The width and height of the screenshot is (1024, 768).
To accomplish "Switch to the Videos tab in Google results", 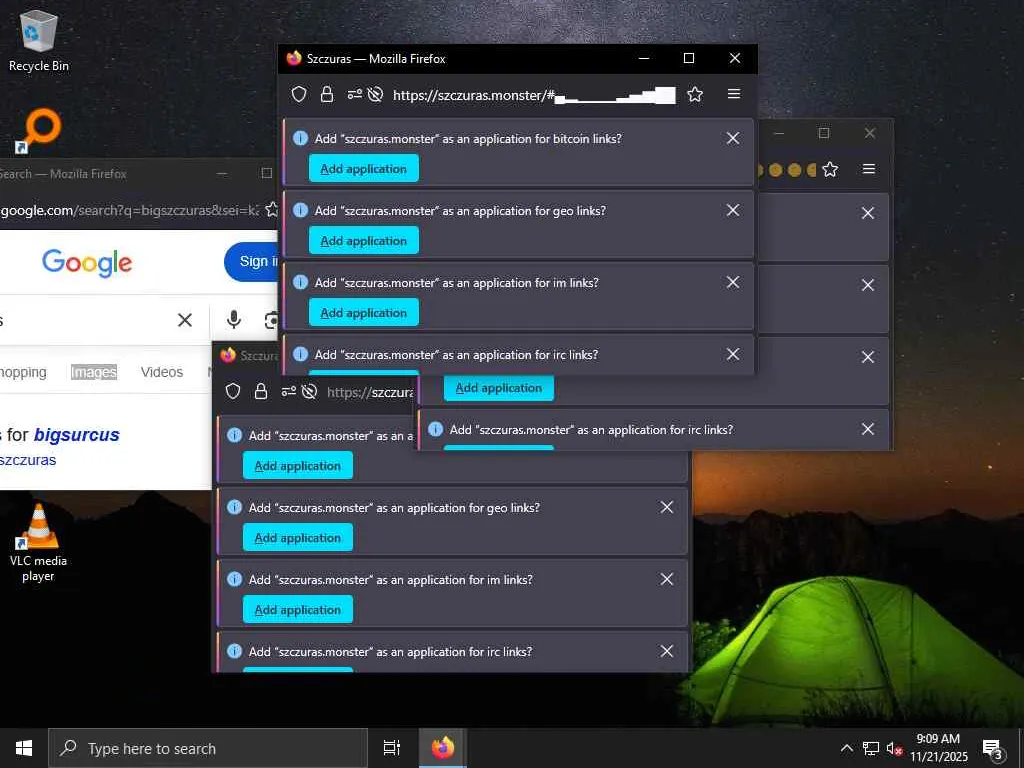I will pos(162,372).
